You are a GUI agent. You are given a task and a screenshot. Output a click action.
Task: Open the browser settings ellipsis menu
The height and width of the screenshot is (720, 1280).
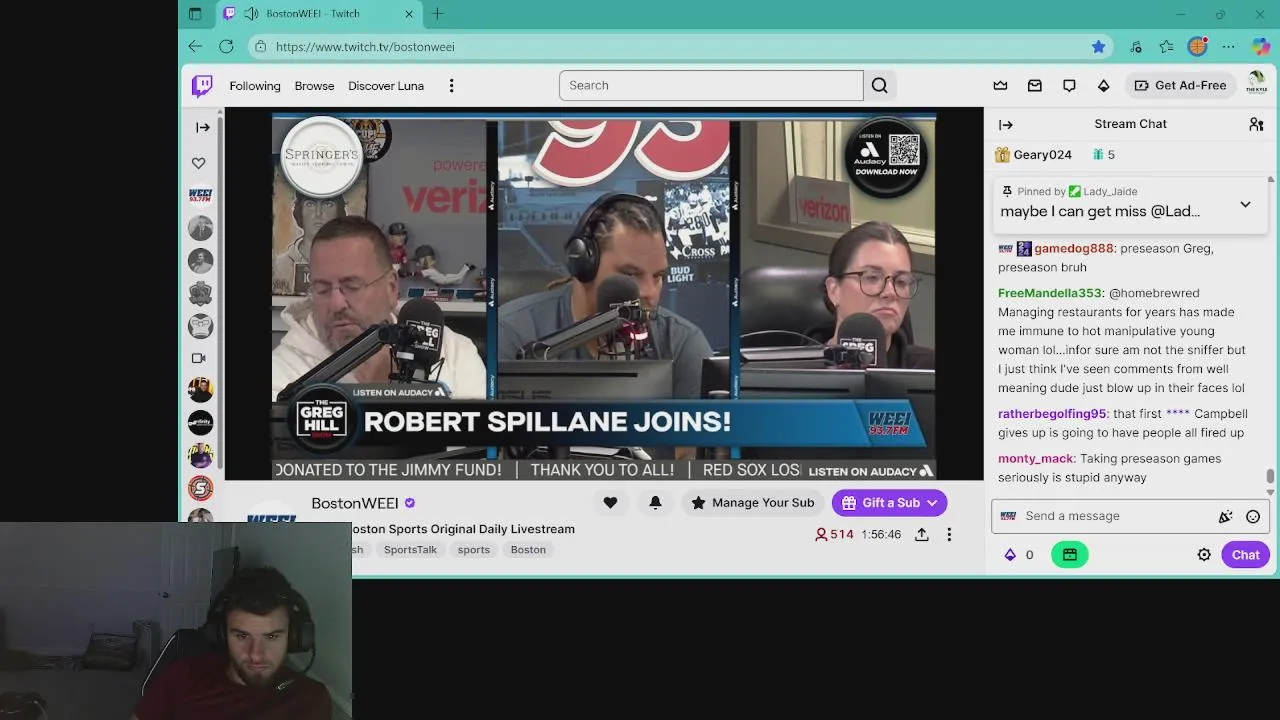tap(1228, 46)
